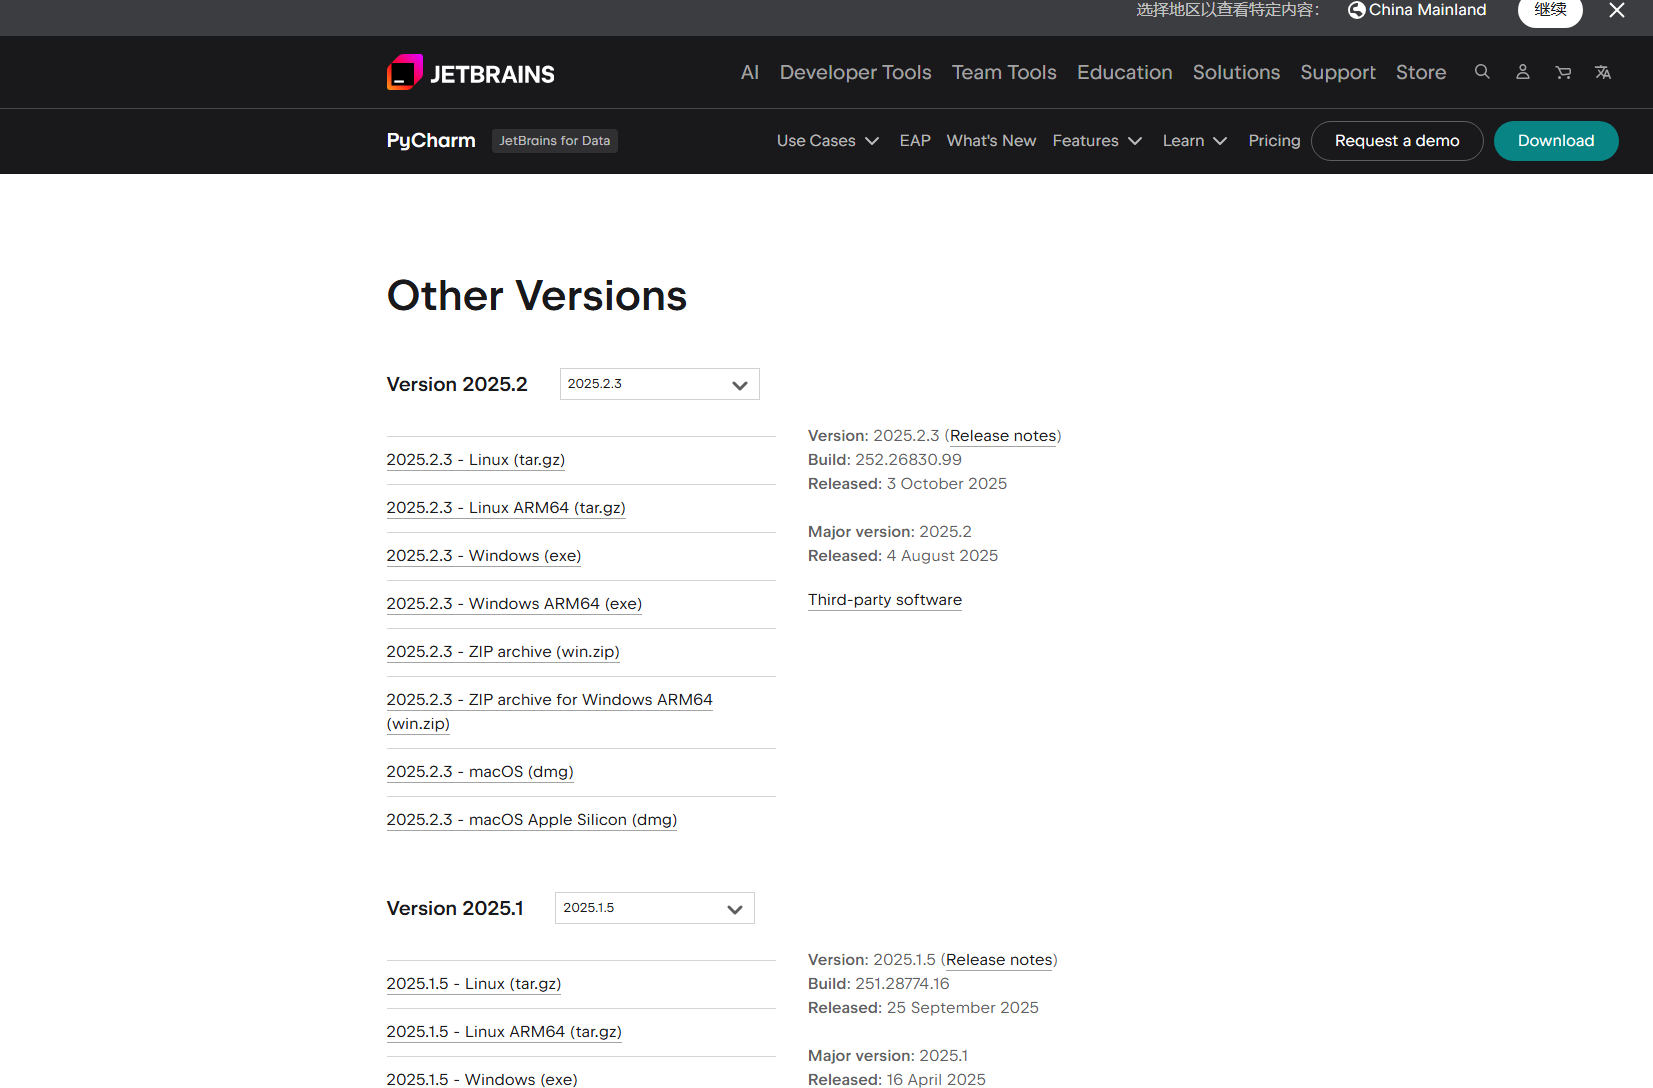Image resolution: width=1653 pixels, height=1088 pixels.
Task: Open the 2025.1.5 version selector
Action: (x=655, y=908)
